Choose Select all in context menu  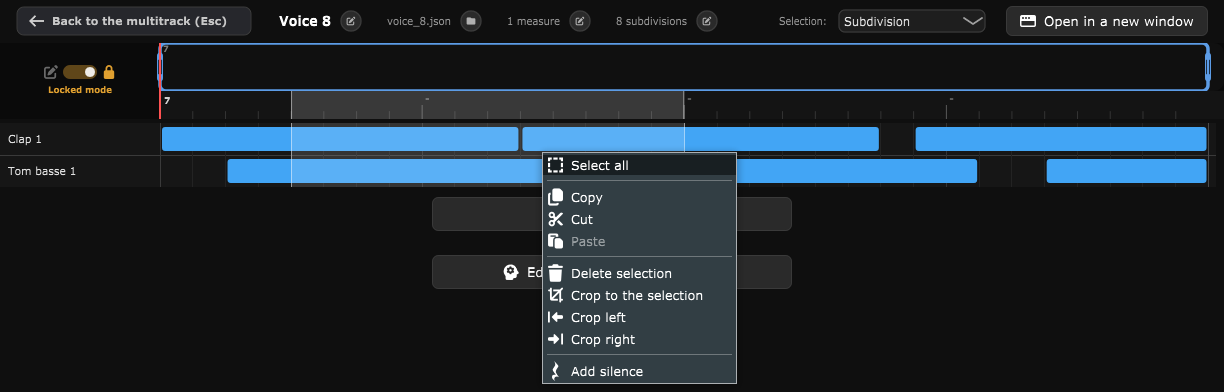click(639, 165)
